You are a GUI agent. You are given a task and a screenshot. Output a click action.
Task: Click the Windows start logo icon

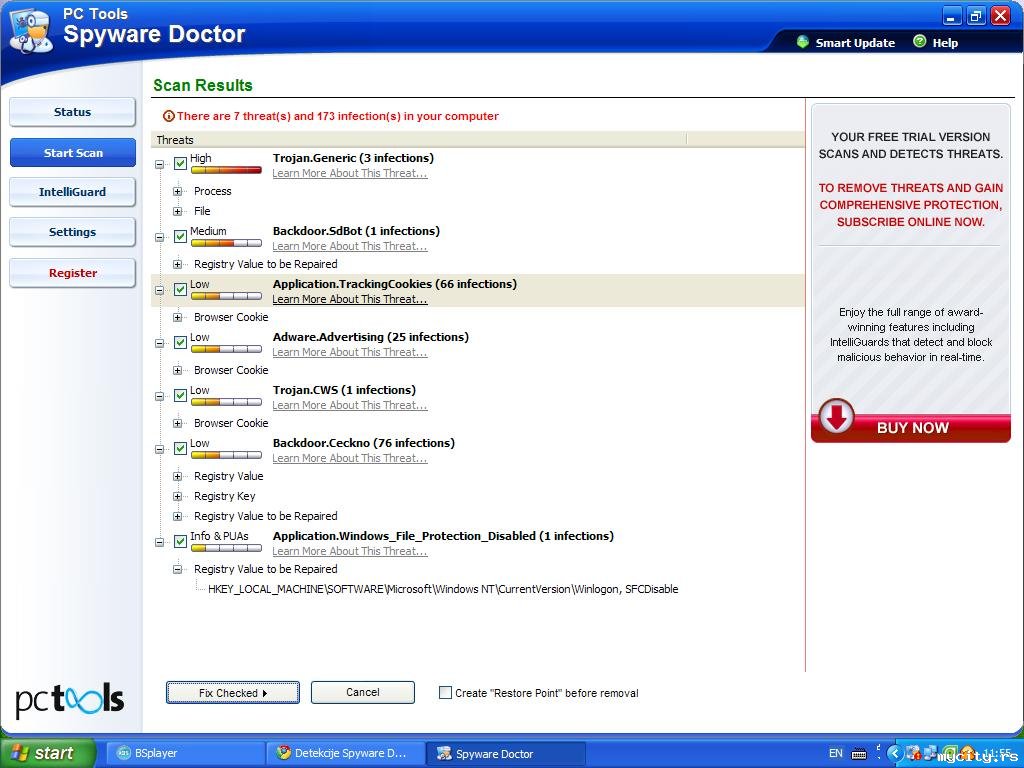tap(20, 753)
